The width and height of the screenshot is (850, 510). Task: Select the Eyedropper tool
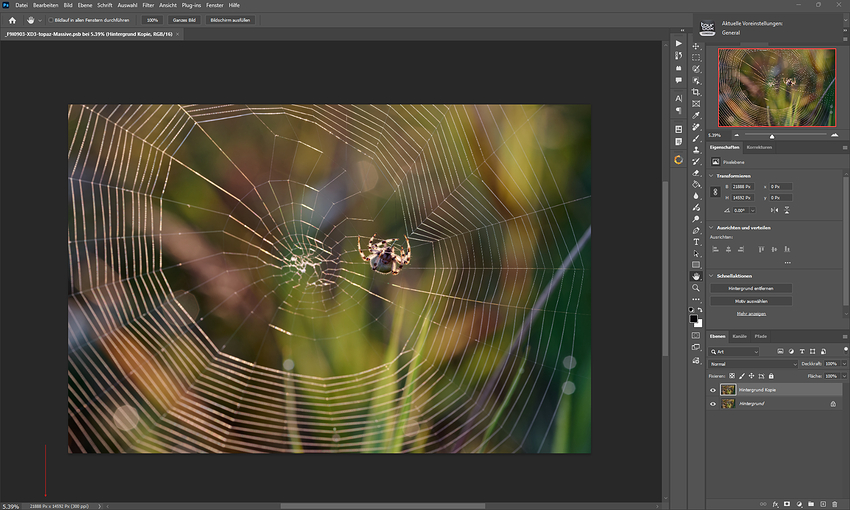tap(696, 115)
